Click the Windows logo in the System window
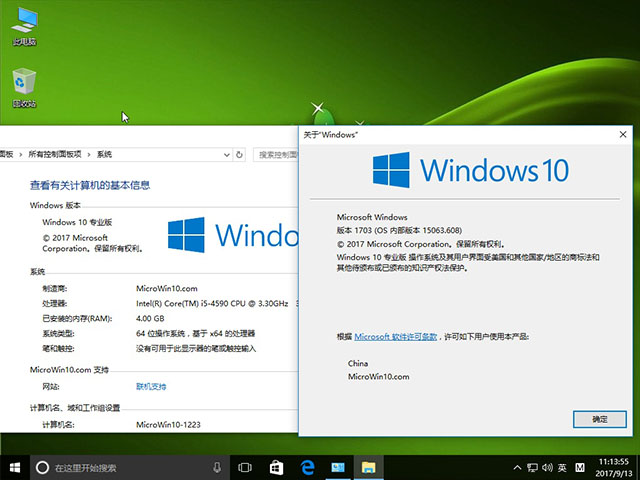Viewport: 640px width, 480px height. pos(233,235)
